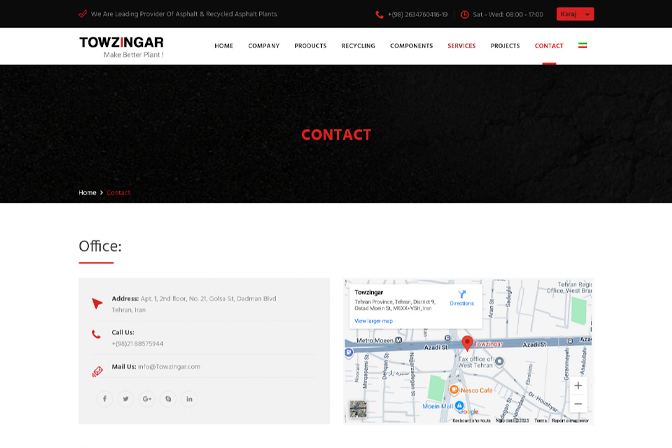
Task: Click the Google logo on the map
Action: pos(469,412)
